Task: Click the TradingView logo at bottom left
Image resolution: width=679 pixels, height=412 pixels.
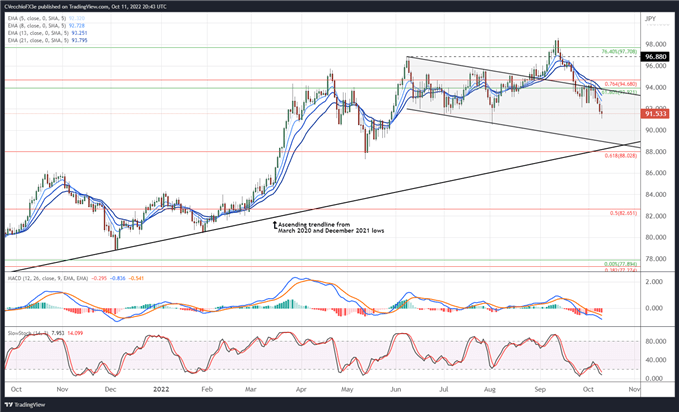Action: pos(26,405)
